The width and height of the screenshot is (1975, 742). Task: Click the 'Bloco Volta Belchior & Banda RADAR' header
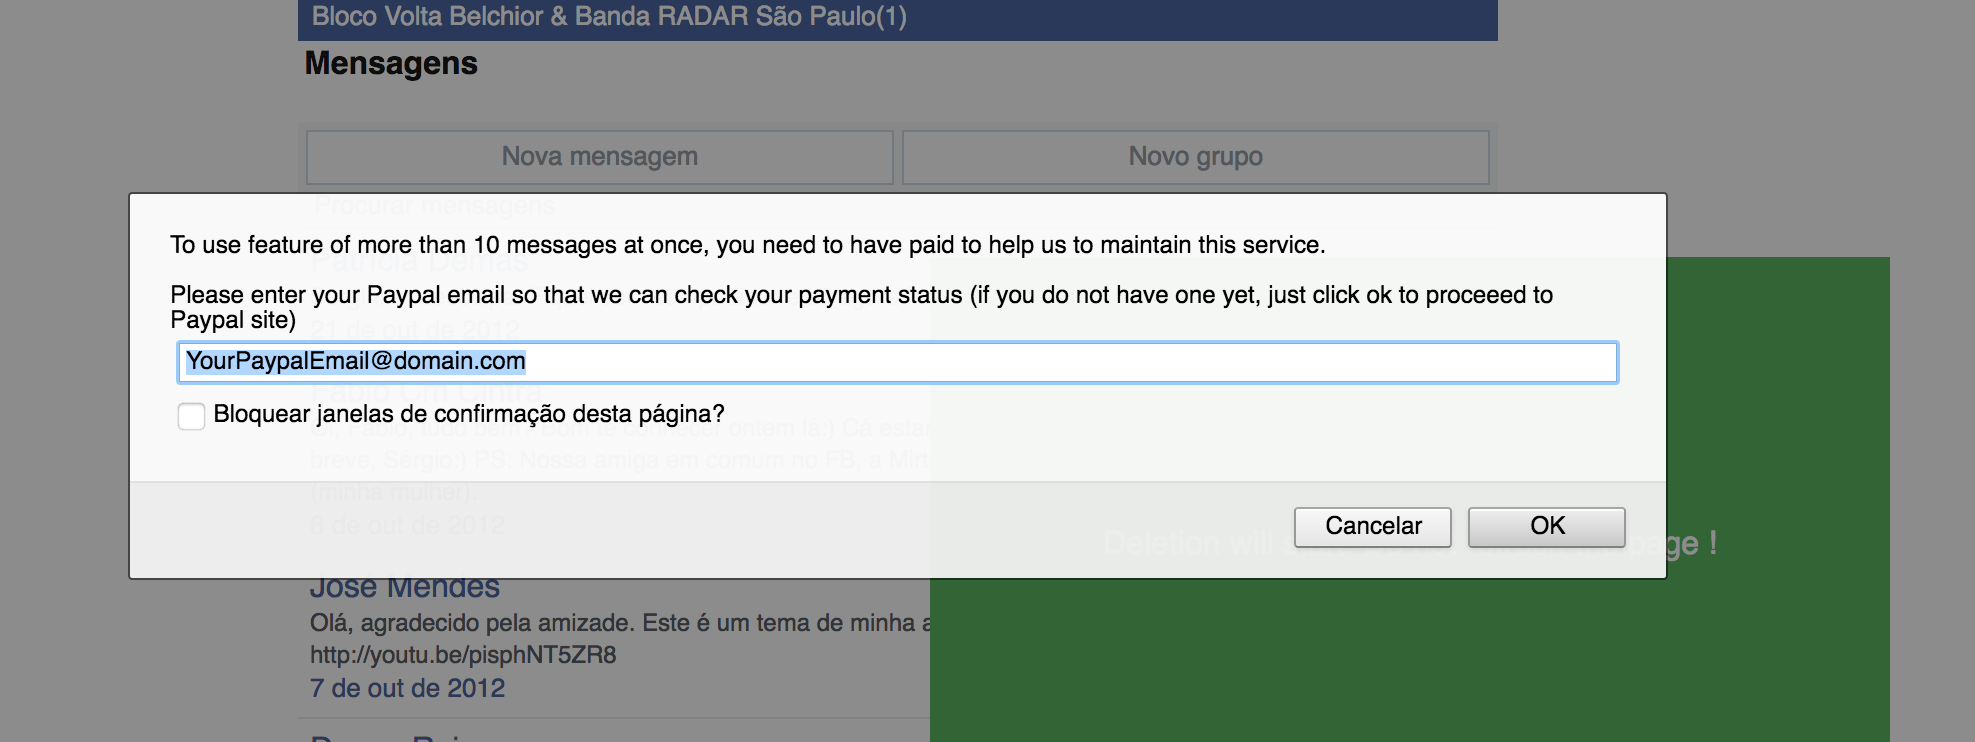click(609, 17)
